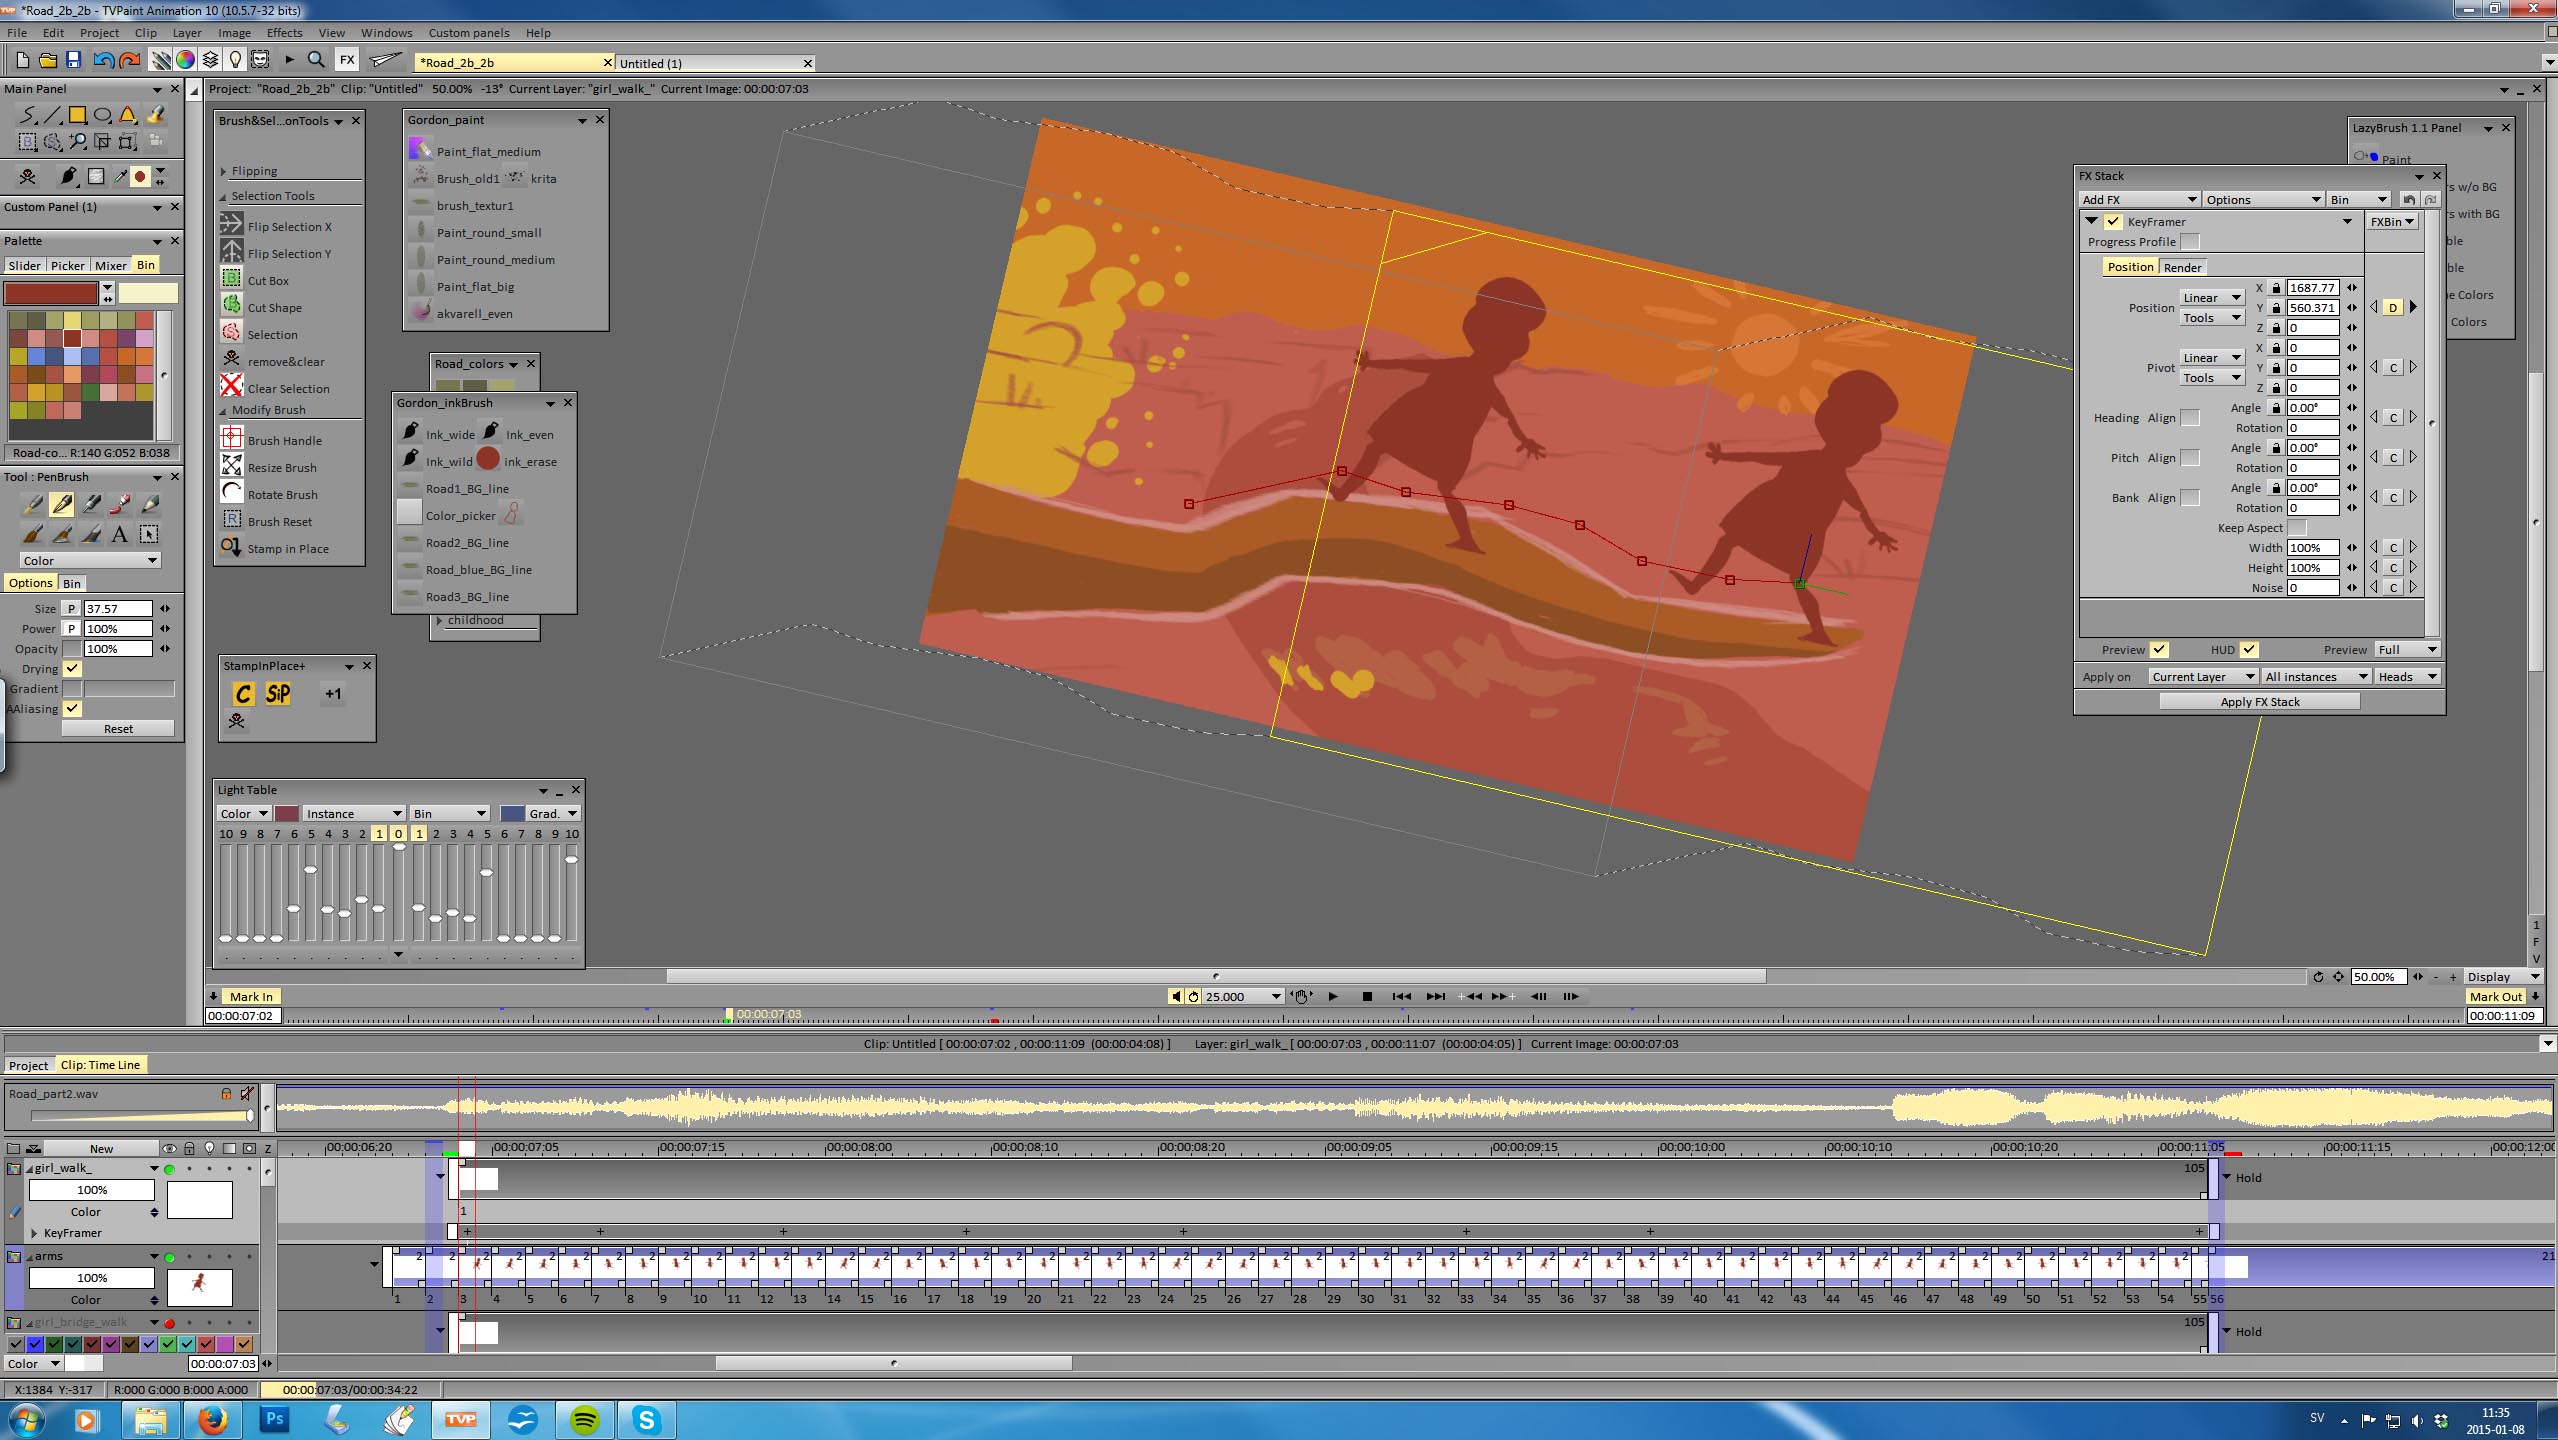Expand the Flipping section
The width and height of the screenshot is (2558, 1440).
point(224,171)
